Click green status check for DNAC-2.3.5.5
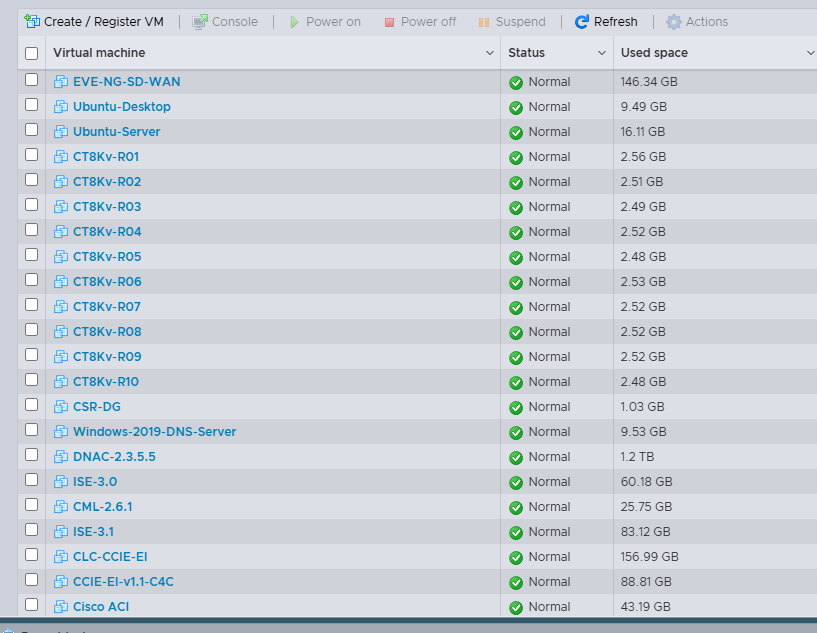The image size is (817, 633). 516,458
